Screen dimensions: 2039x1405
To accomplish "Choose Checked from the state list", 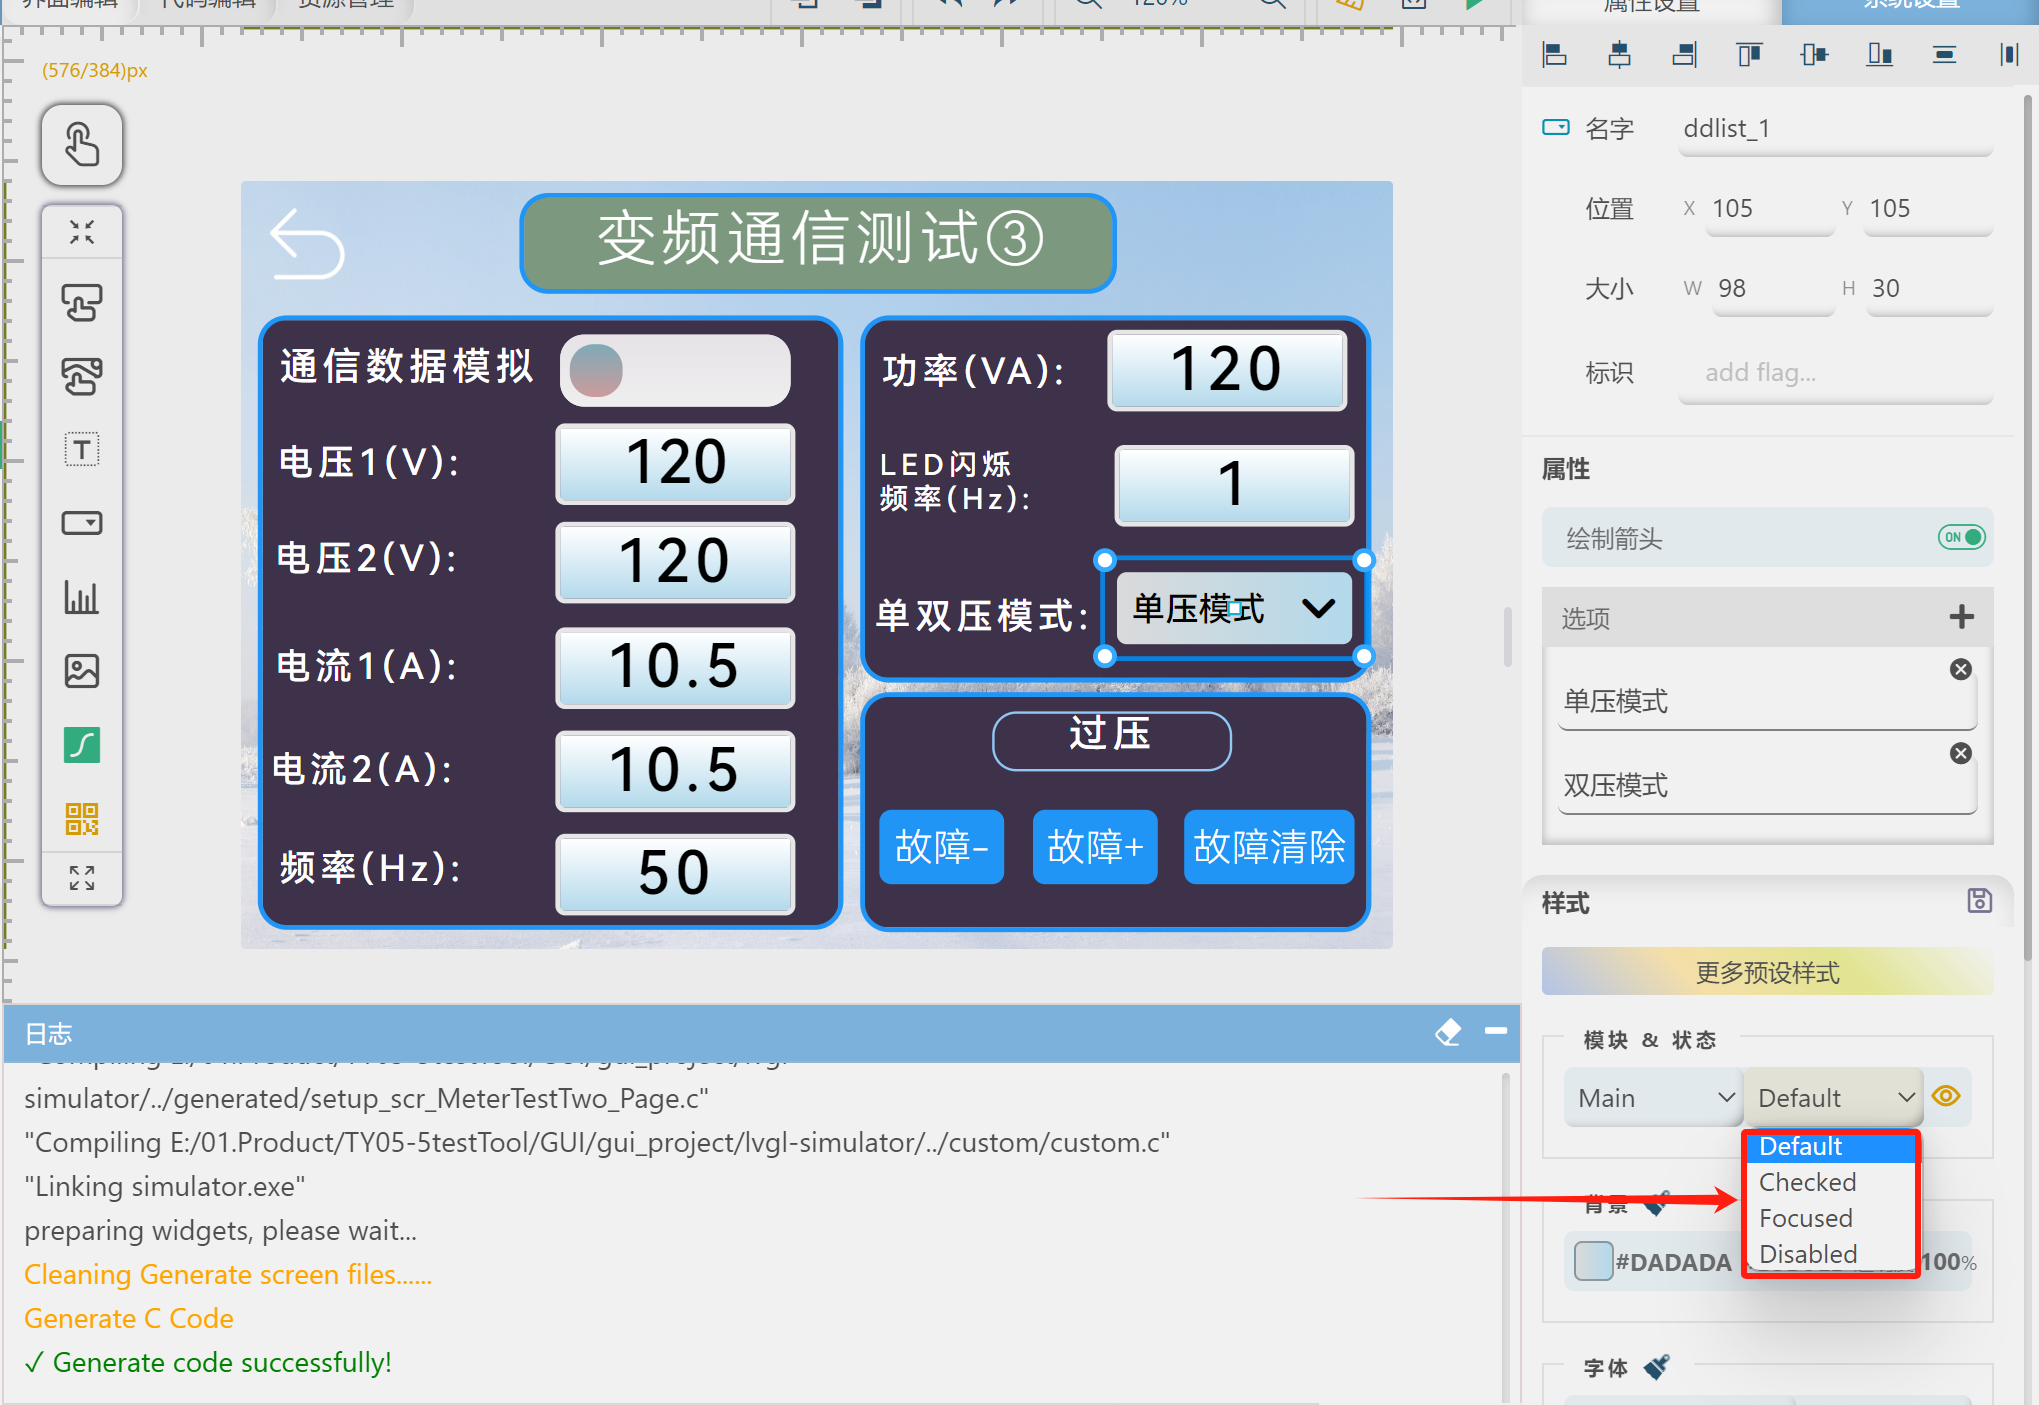I will coord(1807,1182).
